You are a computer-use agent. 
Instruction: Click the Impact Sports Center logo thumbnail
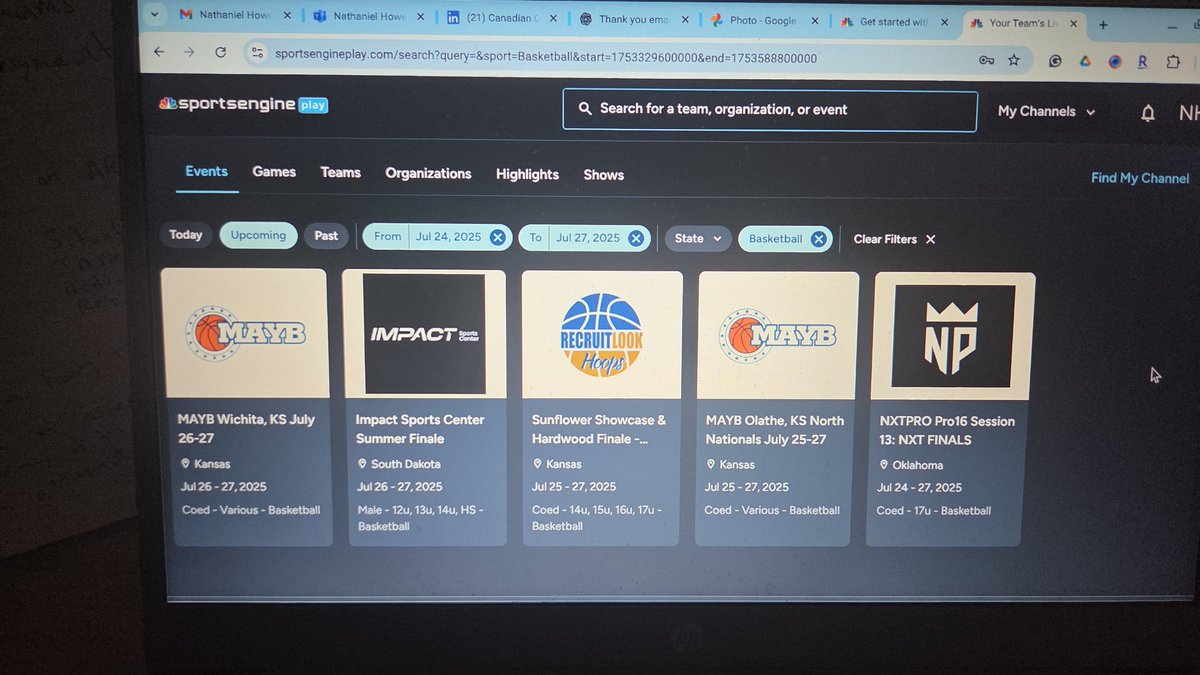pyautogui.click(x=424, y=334)
